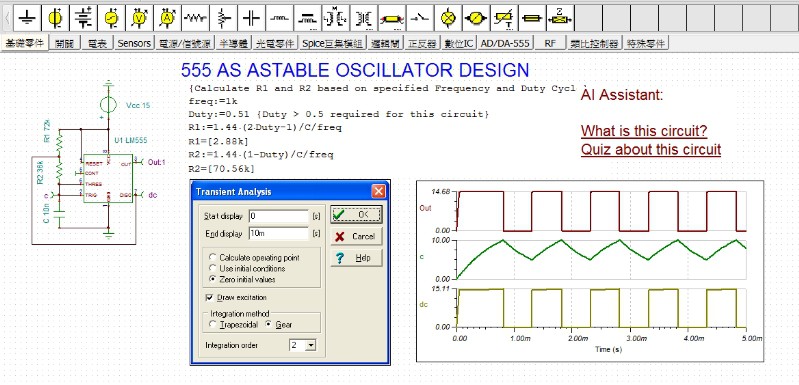
Task: Select the Ammeter component icon
Action: pyautogui.click(x=167, y=18)
